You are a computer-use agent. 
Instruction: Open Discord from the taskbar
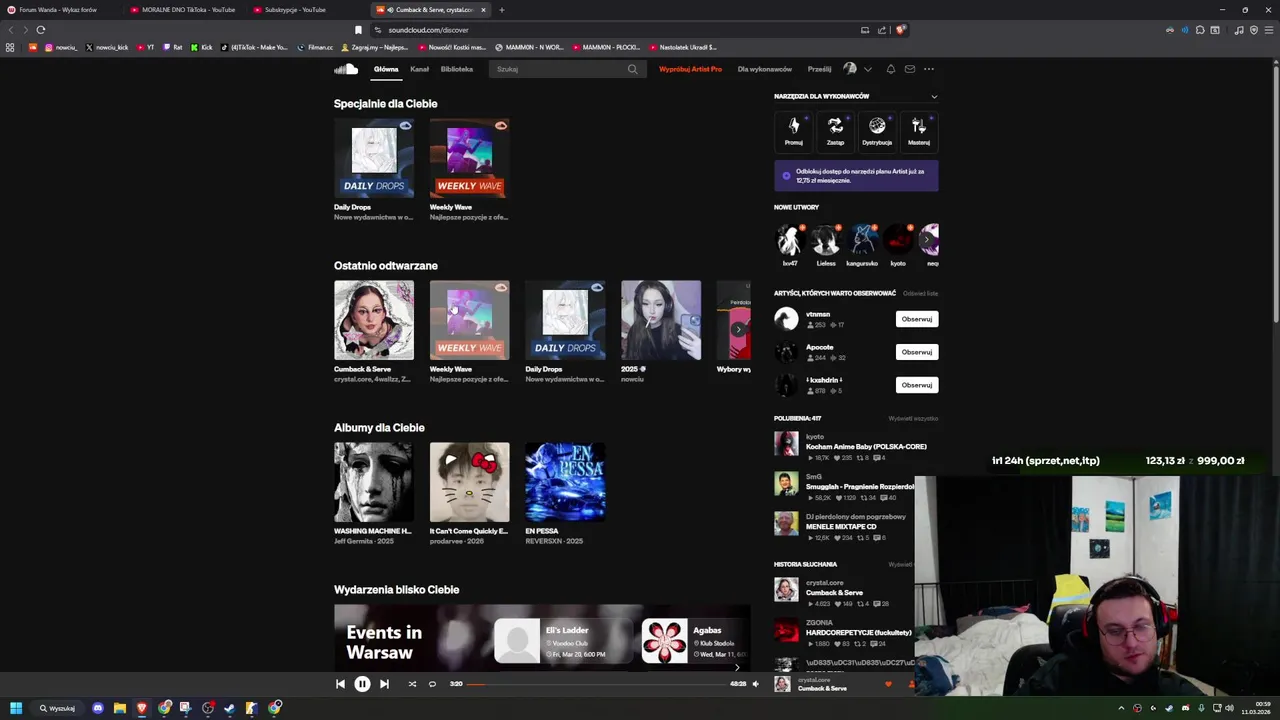(x=98, y=708)
